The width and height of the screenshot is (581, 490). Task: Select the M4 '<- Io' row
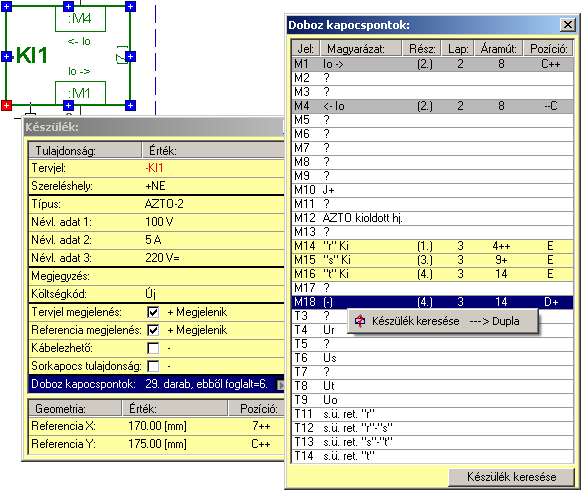pyautogui.click(x=432, y=106)
